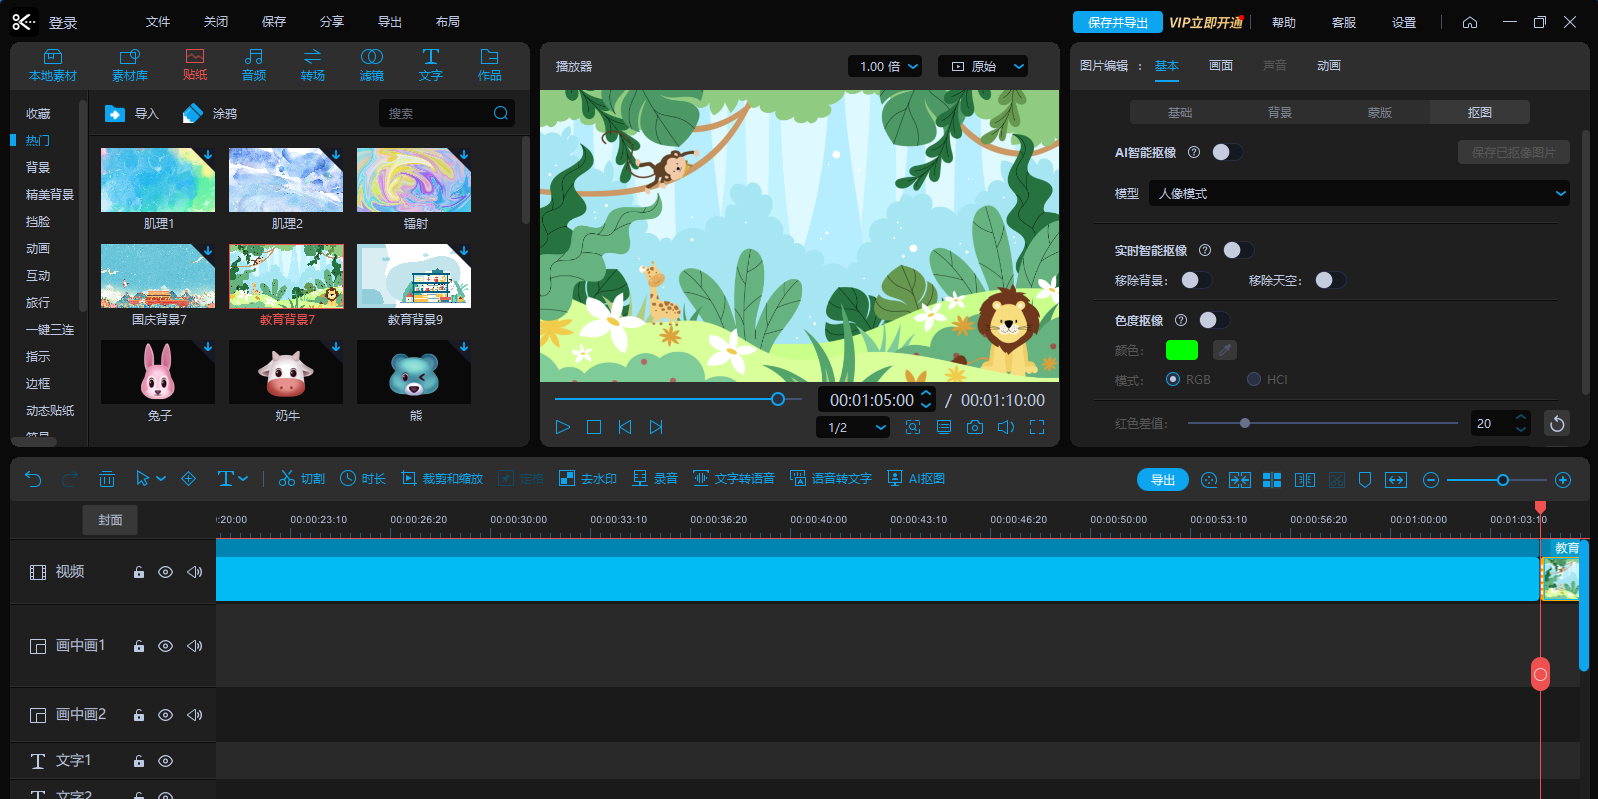Click the 录音 voice recording tool

655,479
